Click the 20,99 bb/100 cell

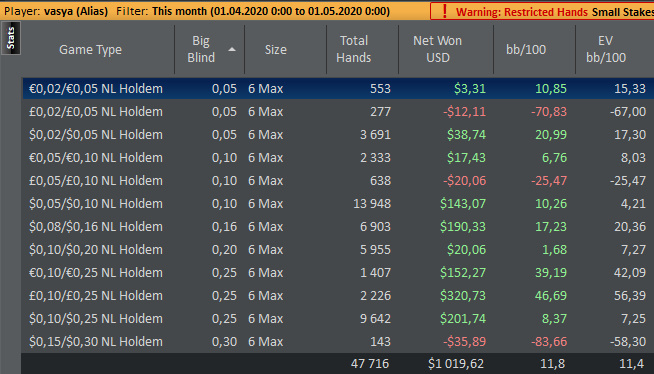[x=551, y=134]
